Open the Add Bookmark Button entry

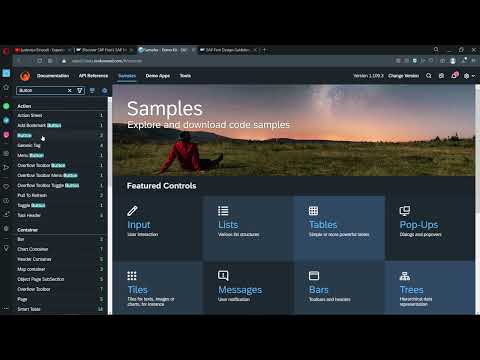click(x=60, y=125)
